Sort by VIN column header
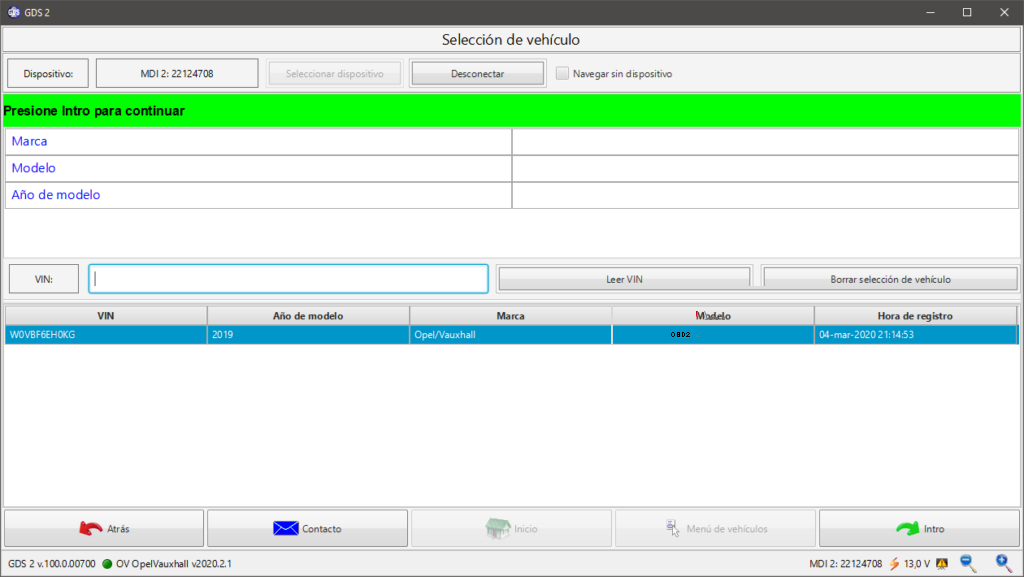1024x577 pixels. [106, 316]
